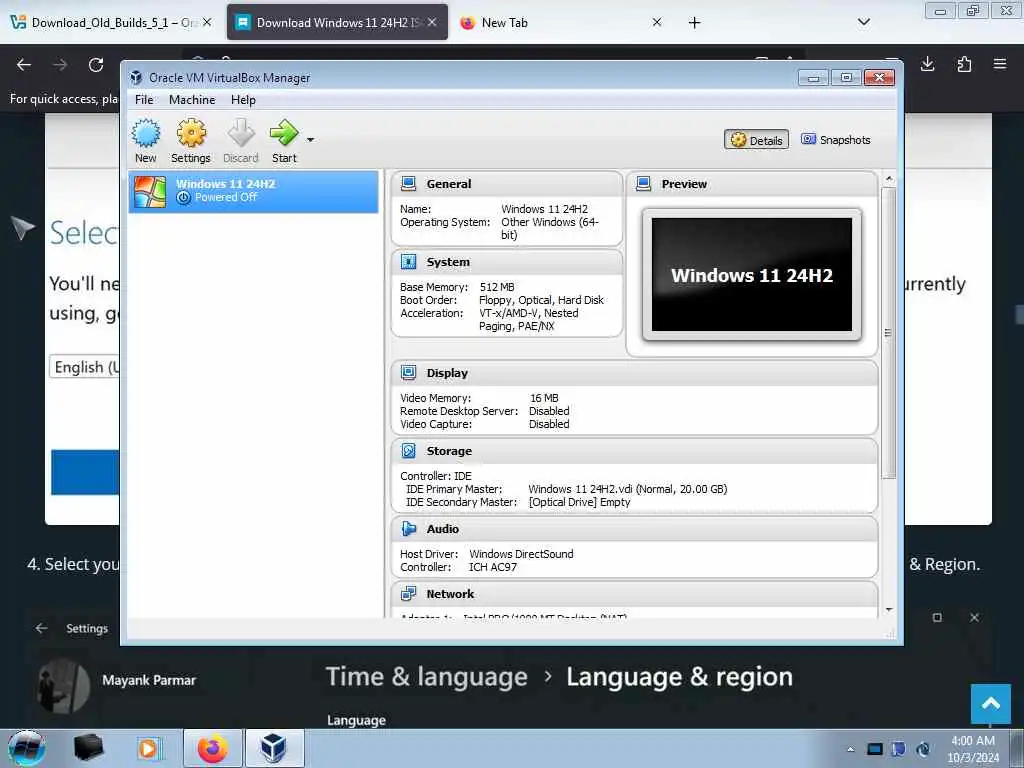Open the Network section header

[x=634, y=594]
